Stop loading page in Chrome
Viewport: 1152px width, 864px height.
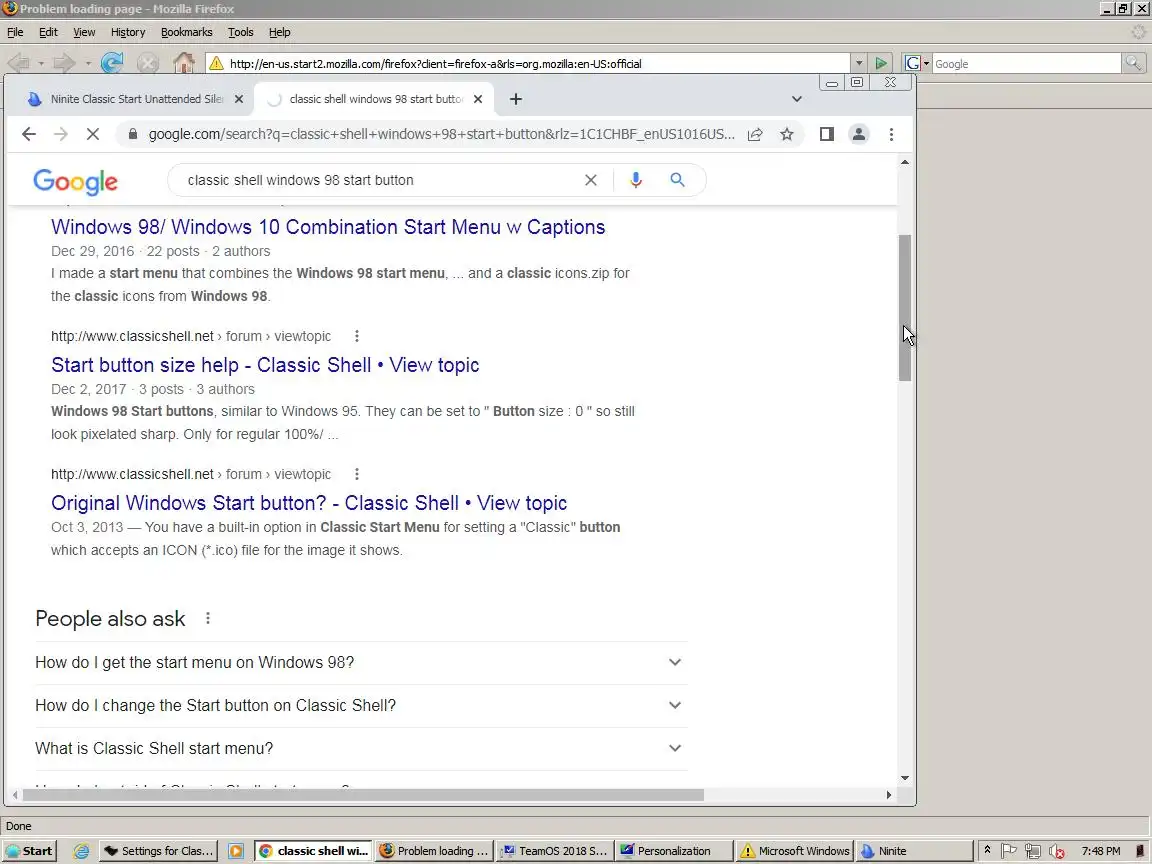93,134
